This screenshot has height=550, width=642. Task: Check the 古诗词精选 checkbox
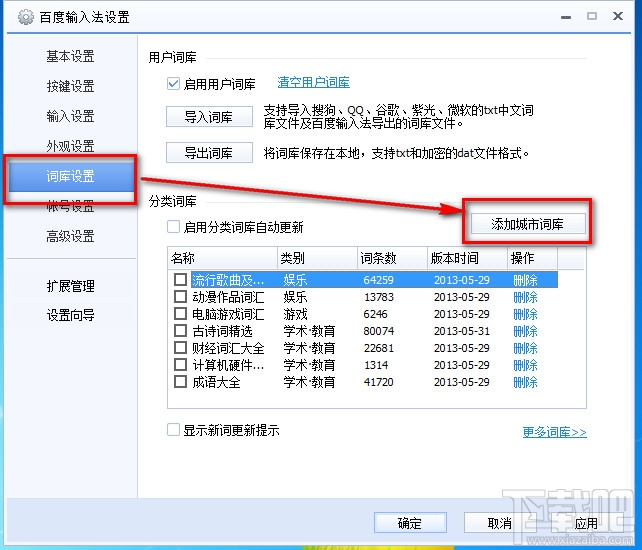click(180, 330)
